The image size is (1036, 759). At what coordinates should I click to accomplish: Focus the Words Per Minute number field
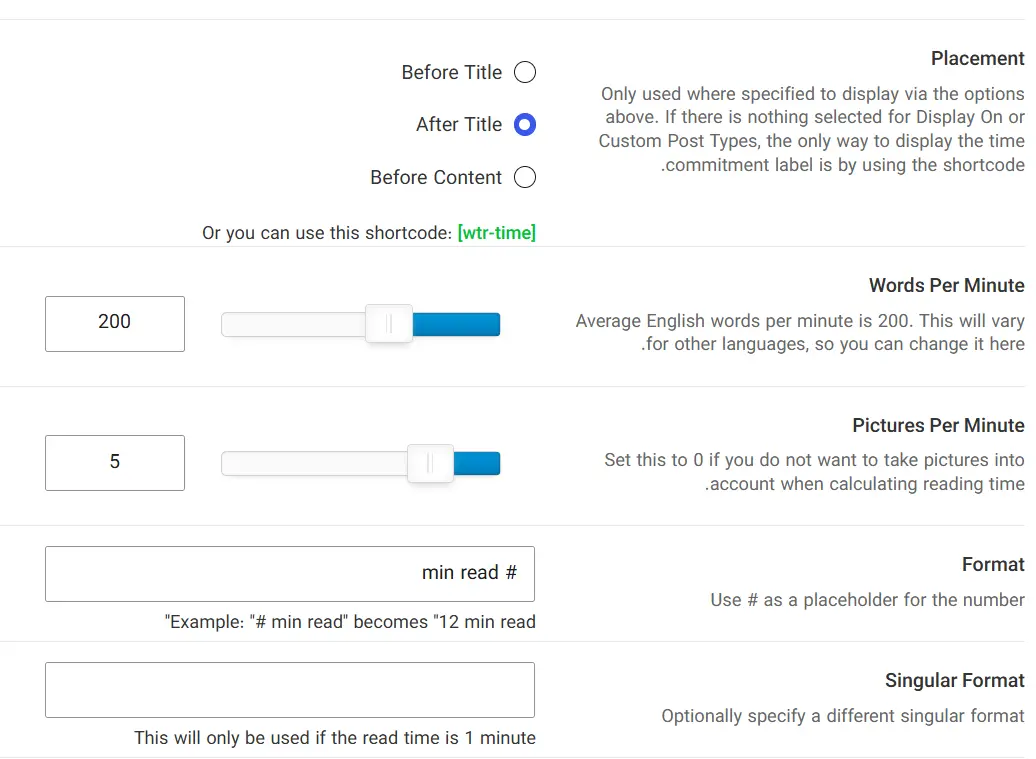[115, 324]
